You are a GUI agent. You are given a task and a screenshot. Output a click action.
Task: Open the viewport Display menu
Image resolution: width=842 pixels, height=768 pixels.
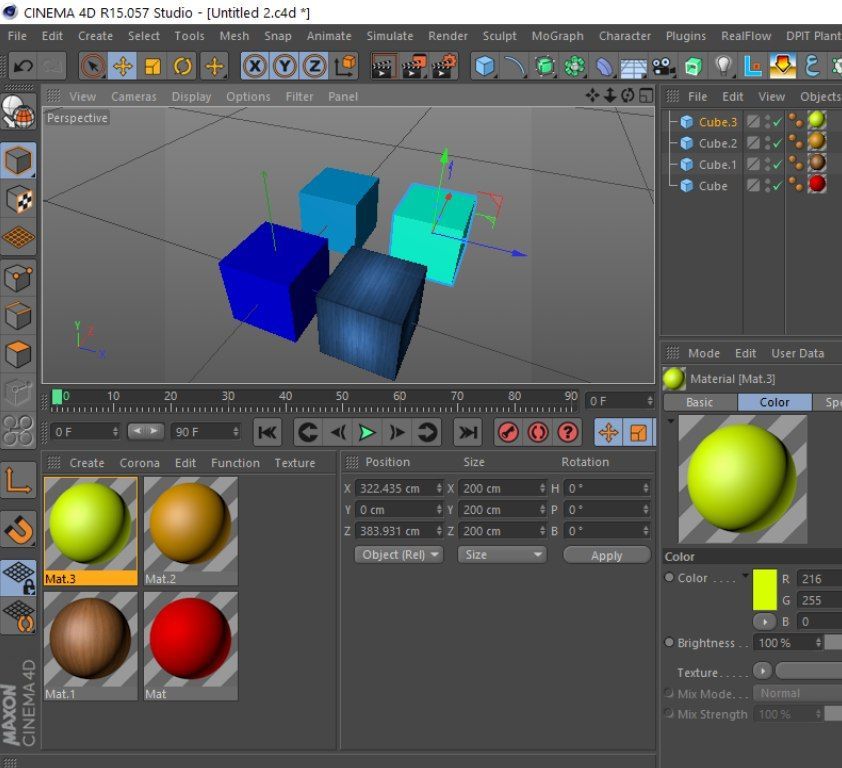191,97
